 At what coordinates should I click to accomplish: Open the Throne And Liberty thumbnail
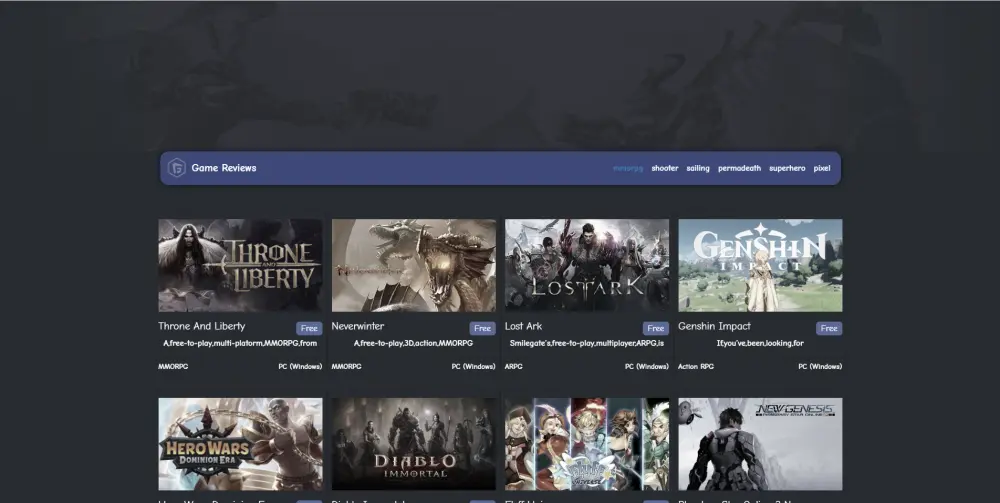240,265
